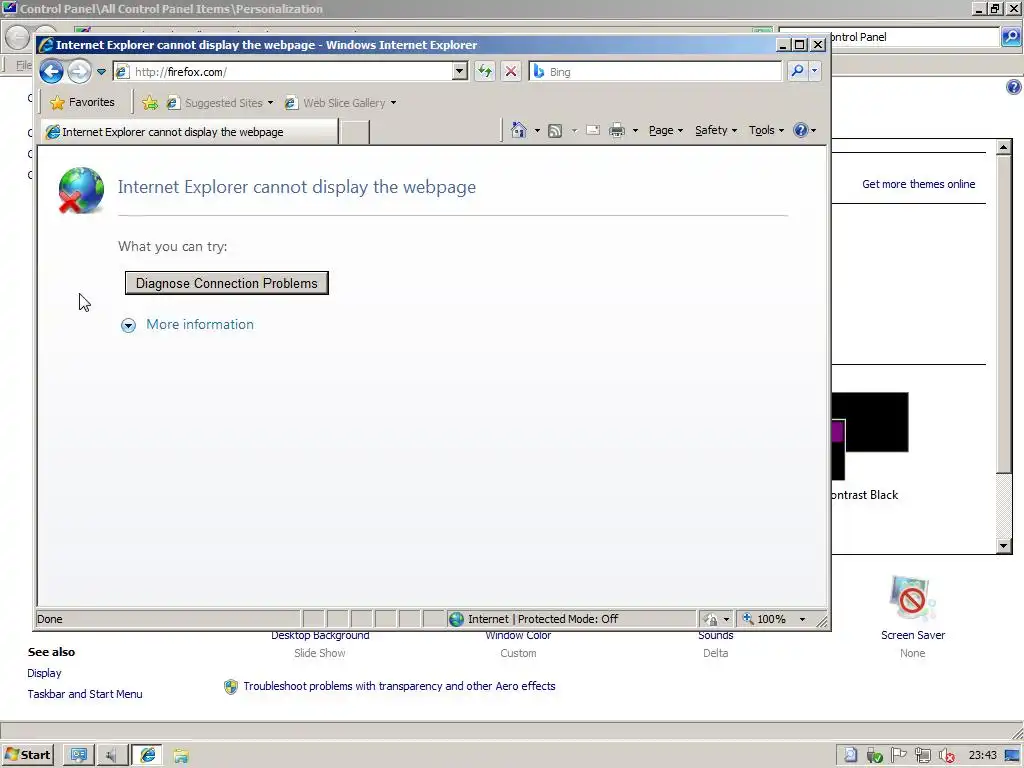Open the Page menu
The height and width of the screenshot is (768, 1024).
coord(665,131)
